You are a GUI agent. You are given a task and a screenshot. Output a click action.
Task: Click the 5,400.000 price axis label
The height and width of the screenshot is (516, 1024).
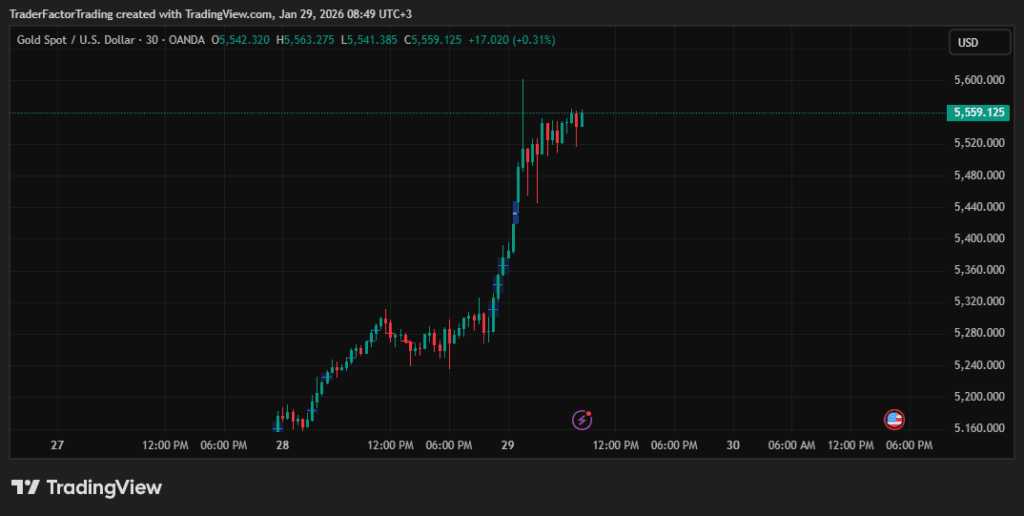[x=979, y=238]
